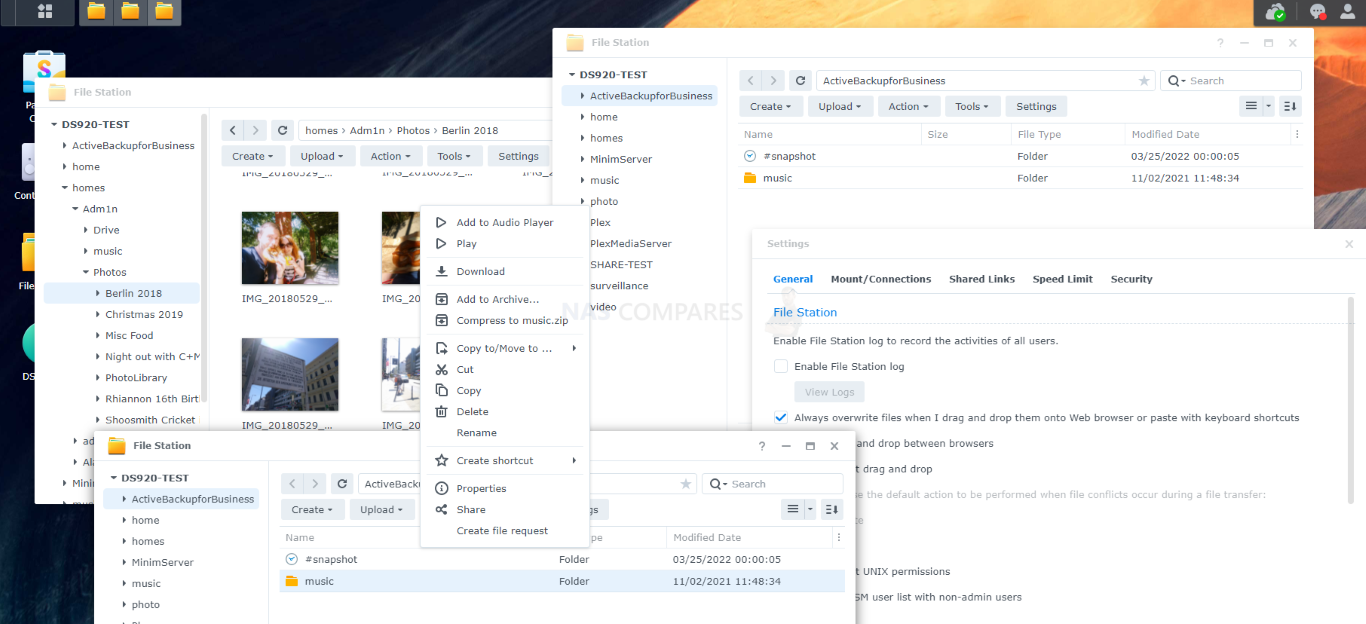Open help in lower File Station title bar
Screen dimensions: 1366x624
click(x=762, y=446)
